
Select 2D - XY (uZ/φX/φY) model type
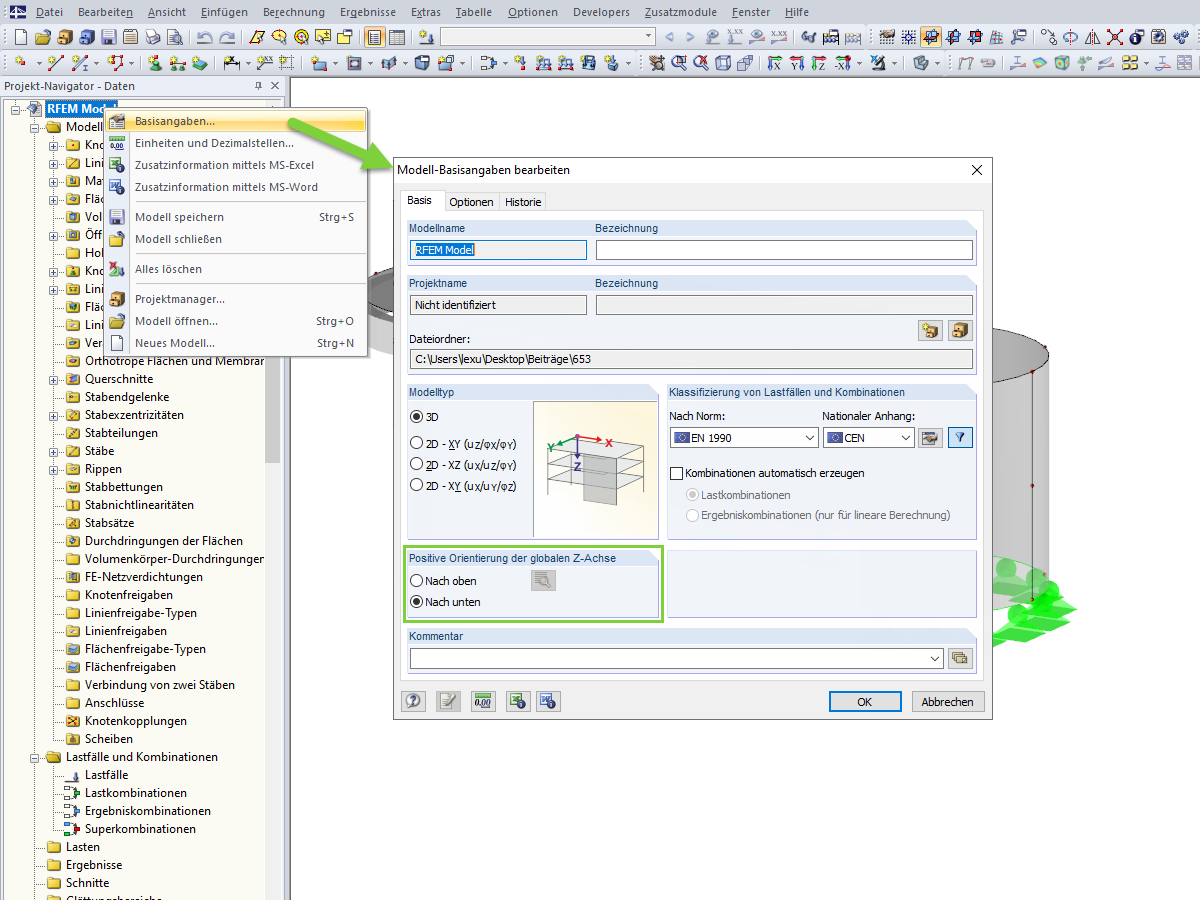[x=417, y=443]
